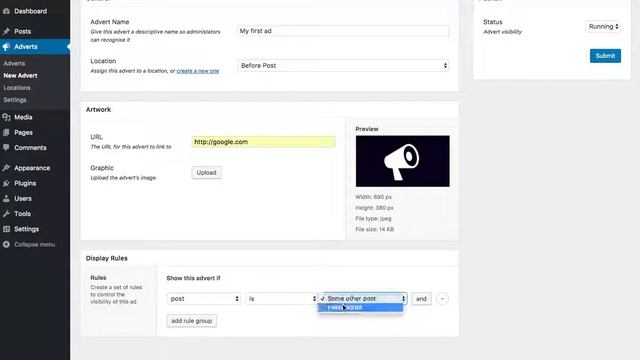This screenshot has width=640, height=360.
Task: Click the Settings sliders icon in sidebar
Action: 6,229
